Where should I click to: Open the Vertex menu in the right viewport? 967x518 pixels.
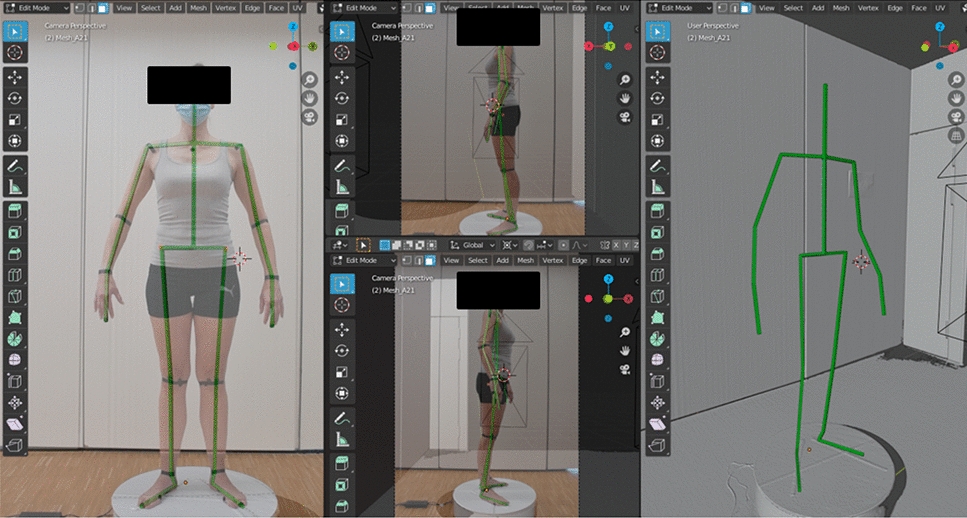coord(868,7)
